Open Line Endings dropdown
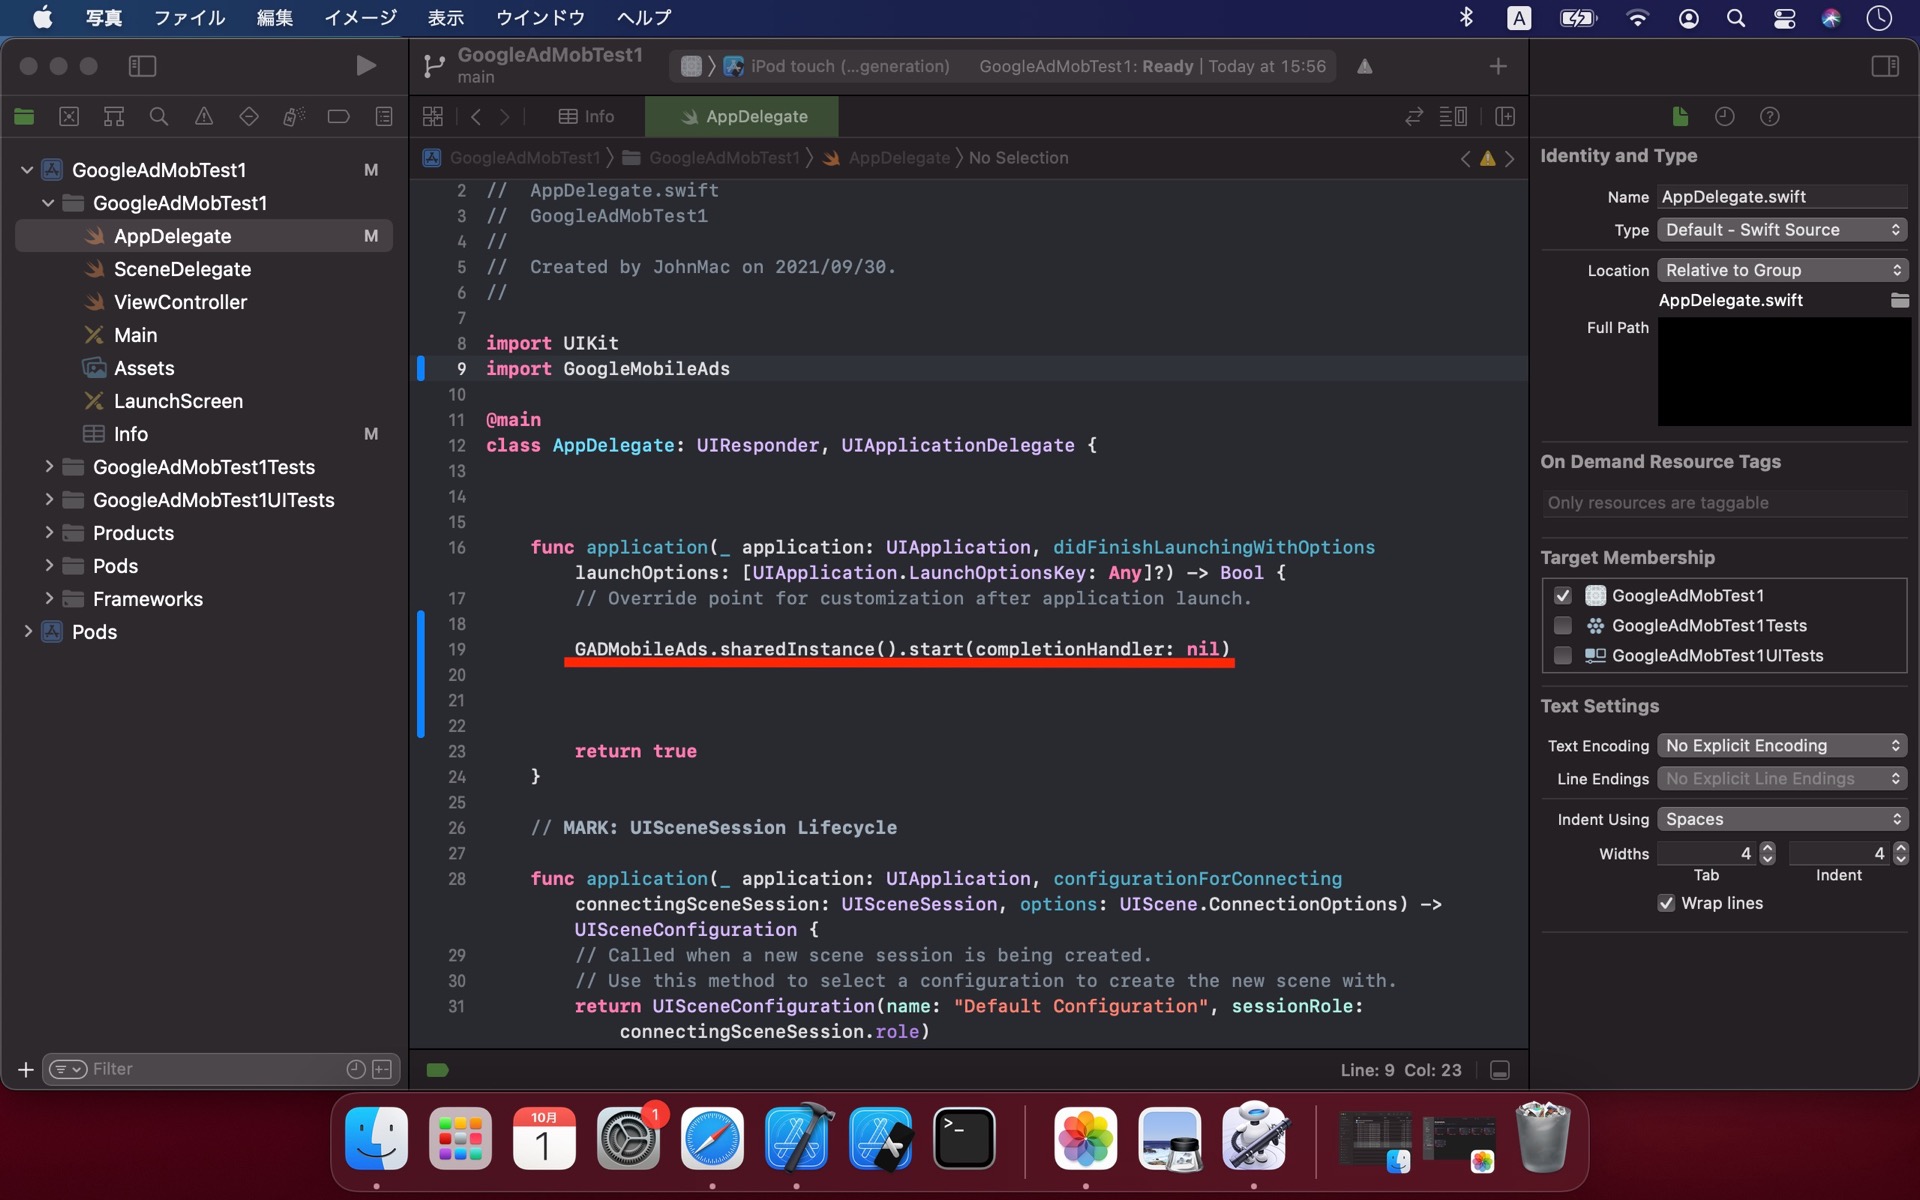Viewport: 1920px width, 1200px height. [x=1782, y=779]
